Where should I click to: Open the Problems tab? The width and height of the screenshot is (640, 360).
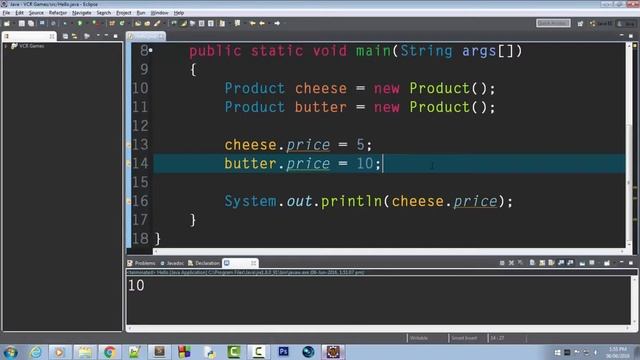click(x=141, y=263)
